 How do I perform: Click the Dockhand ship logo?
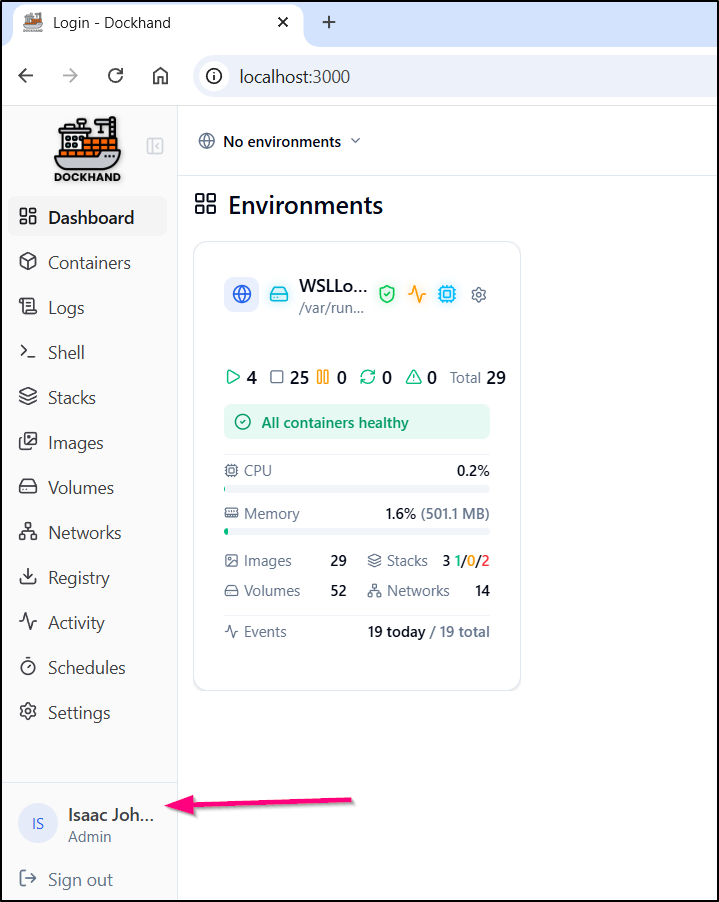87,149
